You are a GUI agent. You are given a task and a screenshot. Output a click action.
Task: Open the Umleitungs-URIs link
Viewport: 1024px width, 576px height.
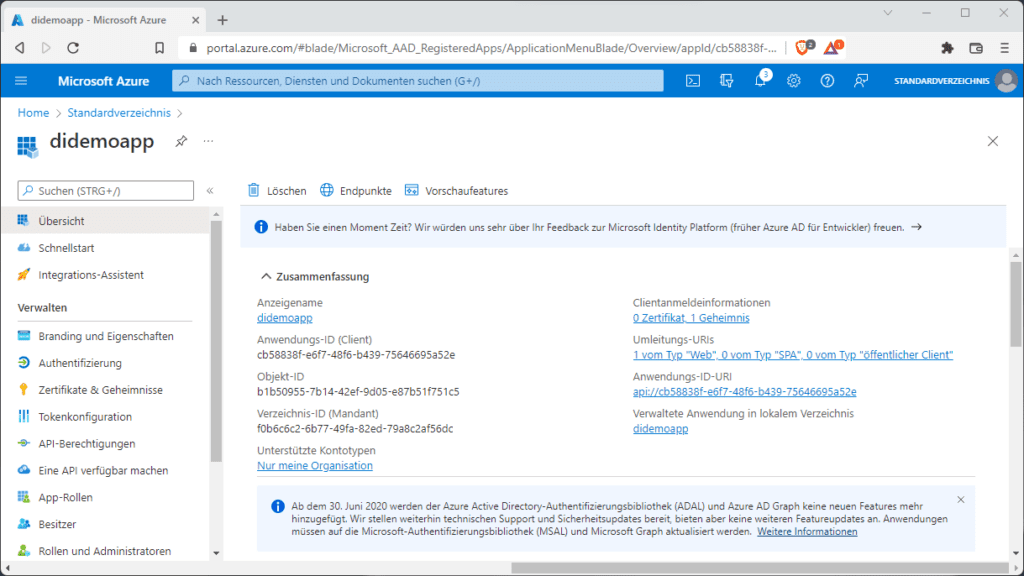(x=793, y=355)
